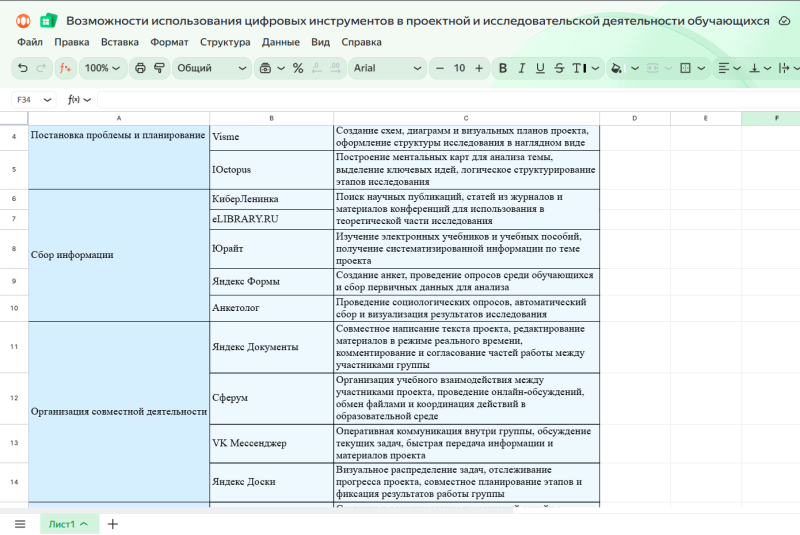Apply percent format with % icon
This screenshot has width=800, height=535.
tap(298, 68)
